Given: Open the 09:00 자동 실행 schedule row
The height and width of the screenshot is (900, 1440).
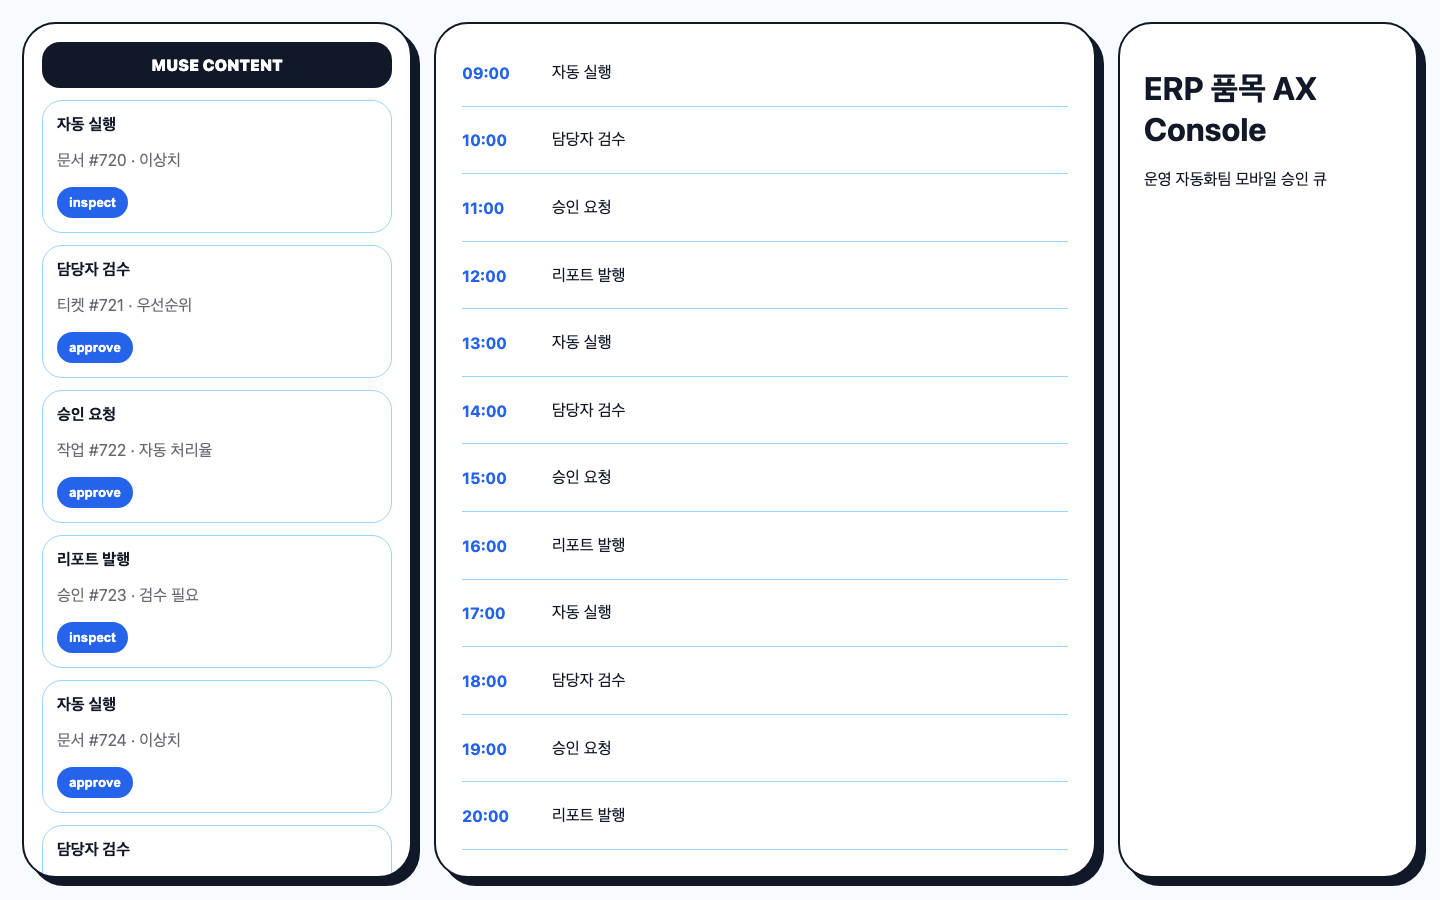Looking at the screenshot, I should pos(765,73).
